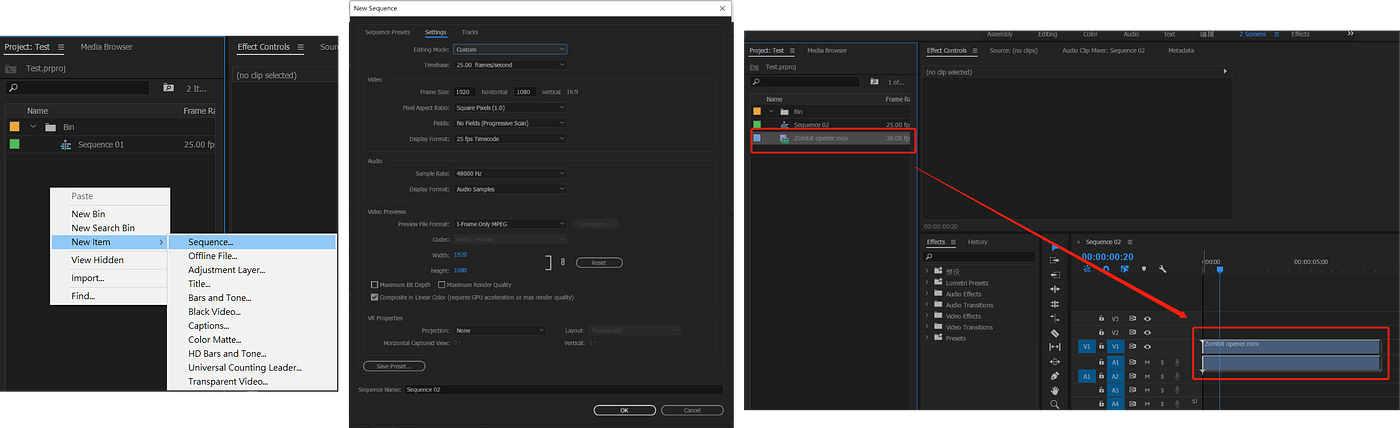Viewport: 1400px width, 428px height.
Task: Open Pixel Aspect Ratio dropdown
Action: [510, 107]
